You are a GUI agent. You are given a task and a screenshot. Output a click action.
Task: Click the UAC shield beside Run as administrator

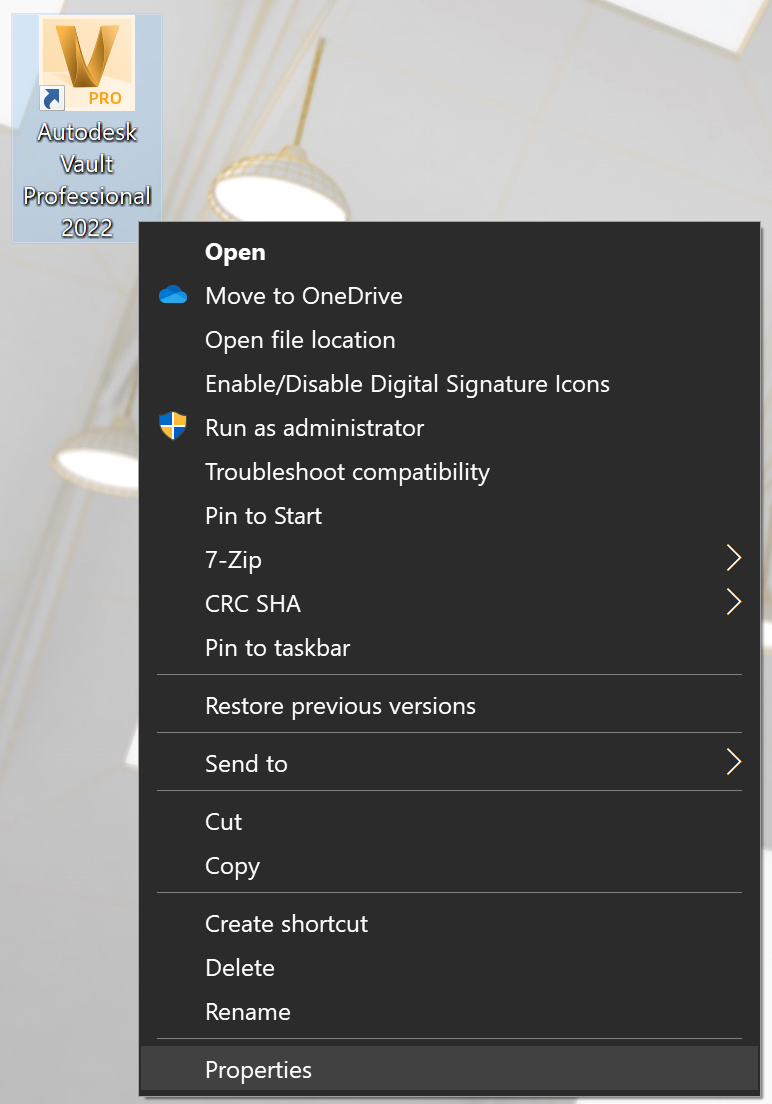172,427
